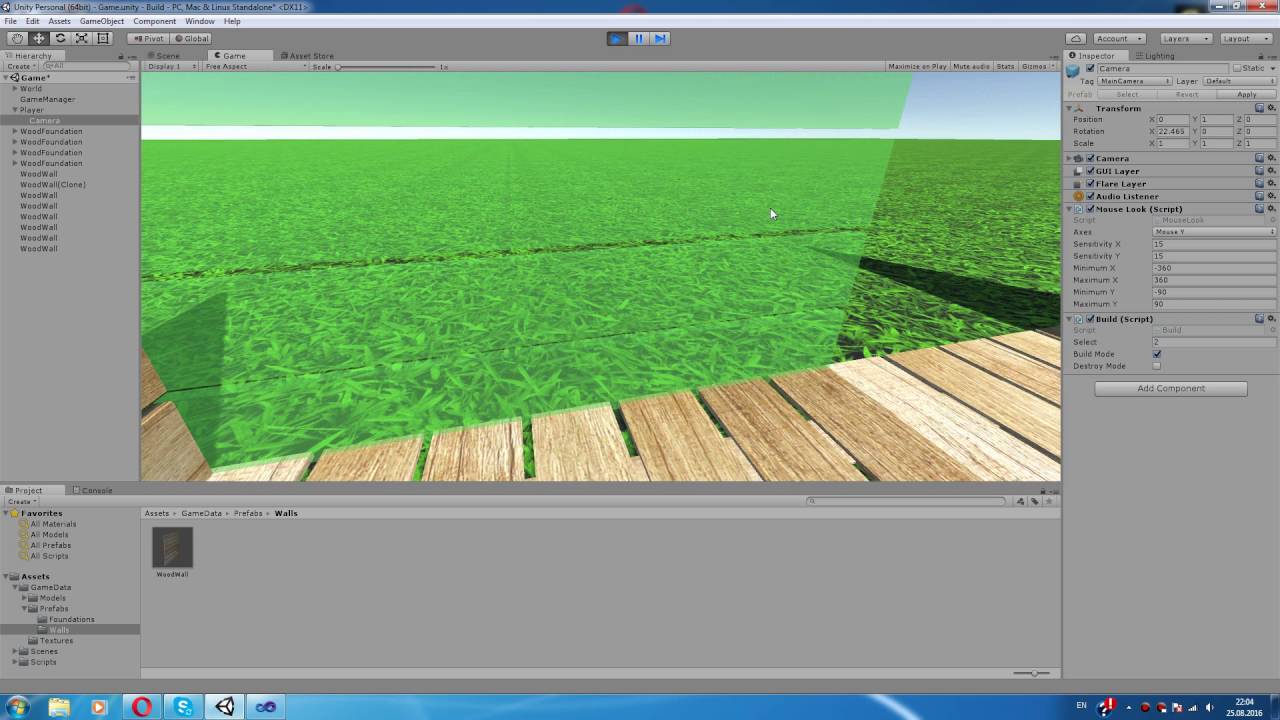The height and width of the screenshot is (720, 1280).
Task: Click the Sensitivity X field
Action: [x=1214, y=244]
